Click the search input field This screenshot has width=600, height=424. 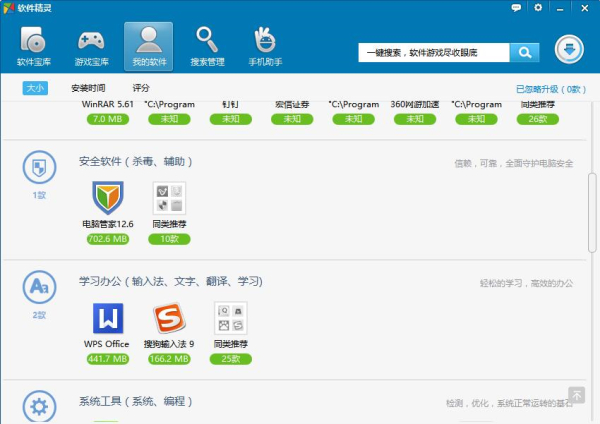433,52
